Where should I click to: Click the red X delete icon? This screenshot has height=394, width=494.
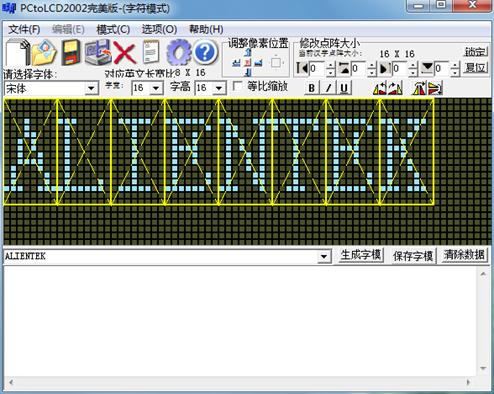pyautogui.click(x=124, y=53)
